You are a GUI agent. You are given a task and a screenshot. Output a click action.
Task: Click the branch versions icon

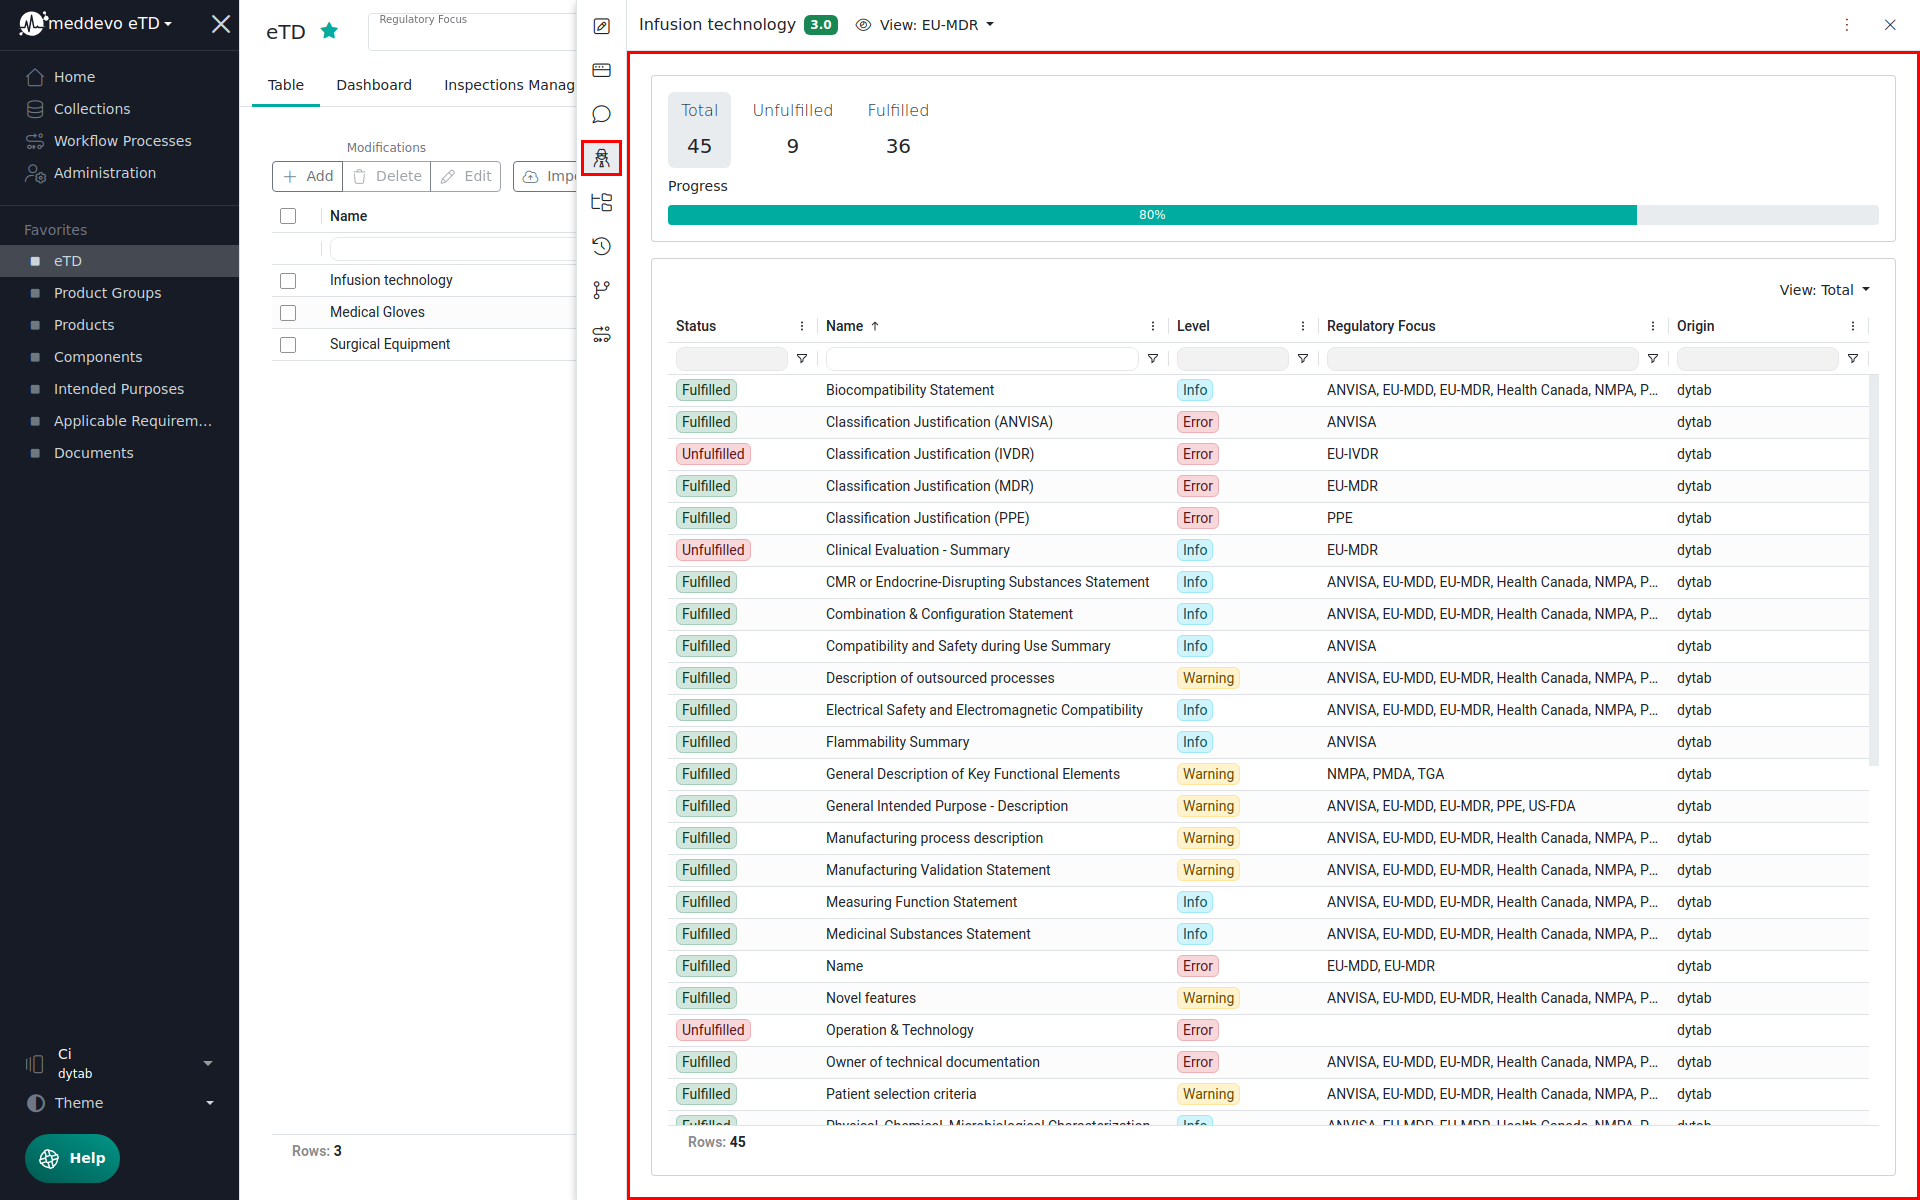(601, 290)
